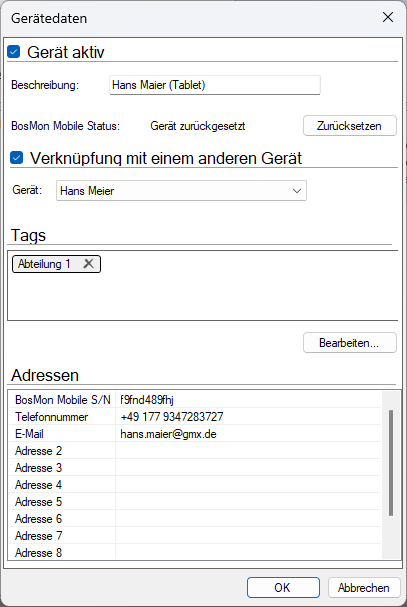Select the Adresse 8 row label

coord(38,553)
